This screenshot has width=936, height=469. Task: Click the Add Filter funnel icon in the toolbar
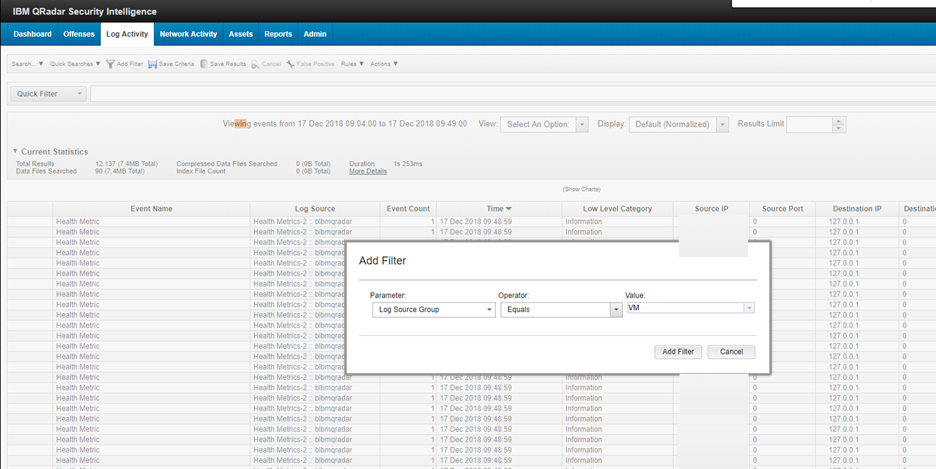110,64
